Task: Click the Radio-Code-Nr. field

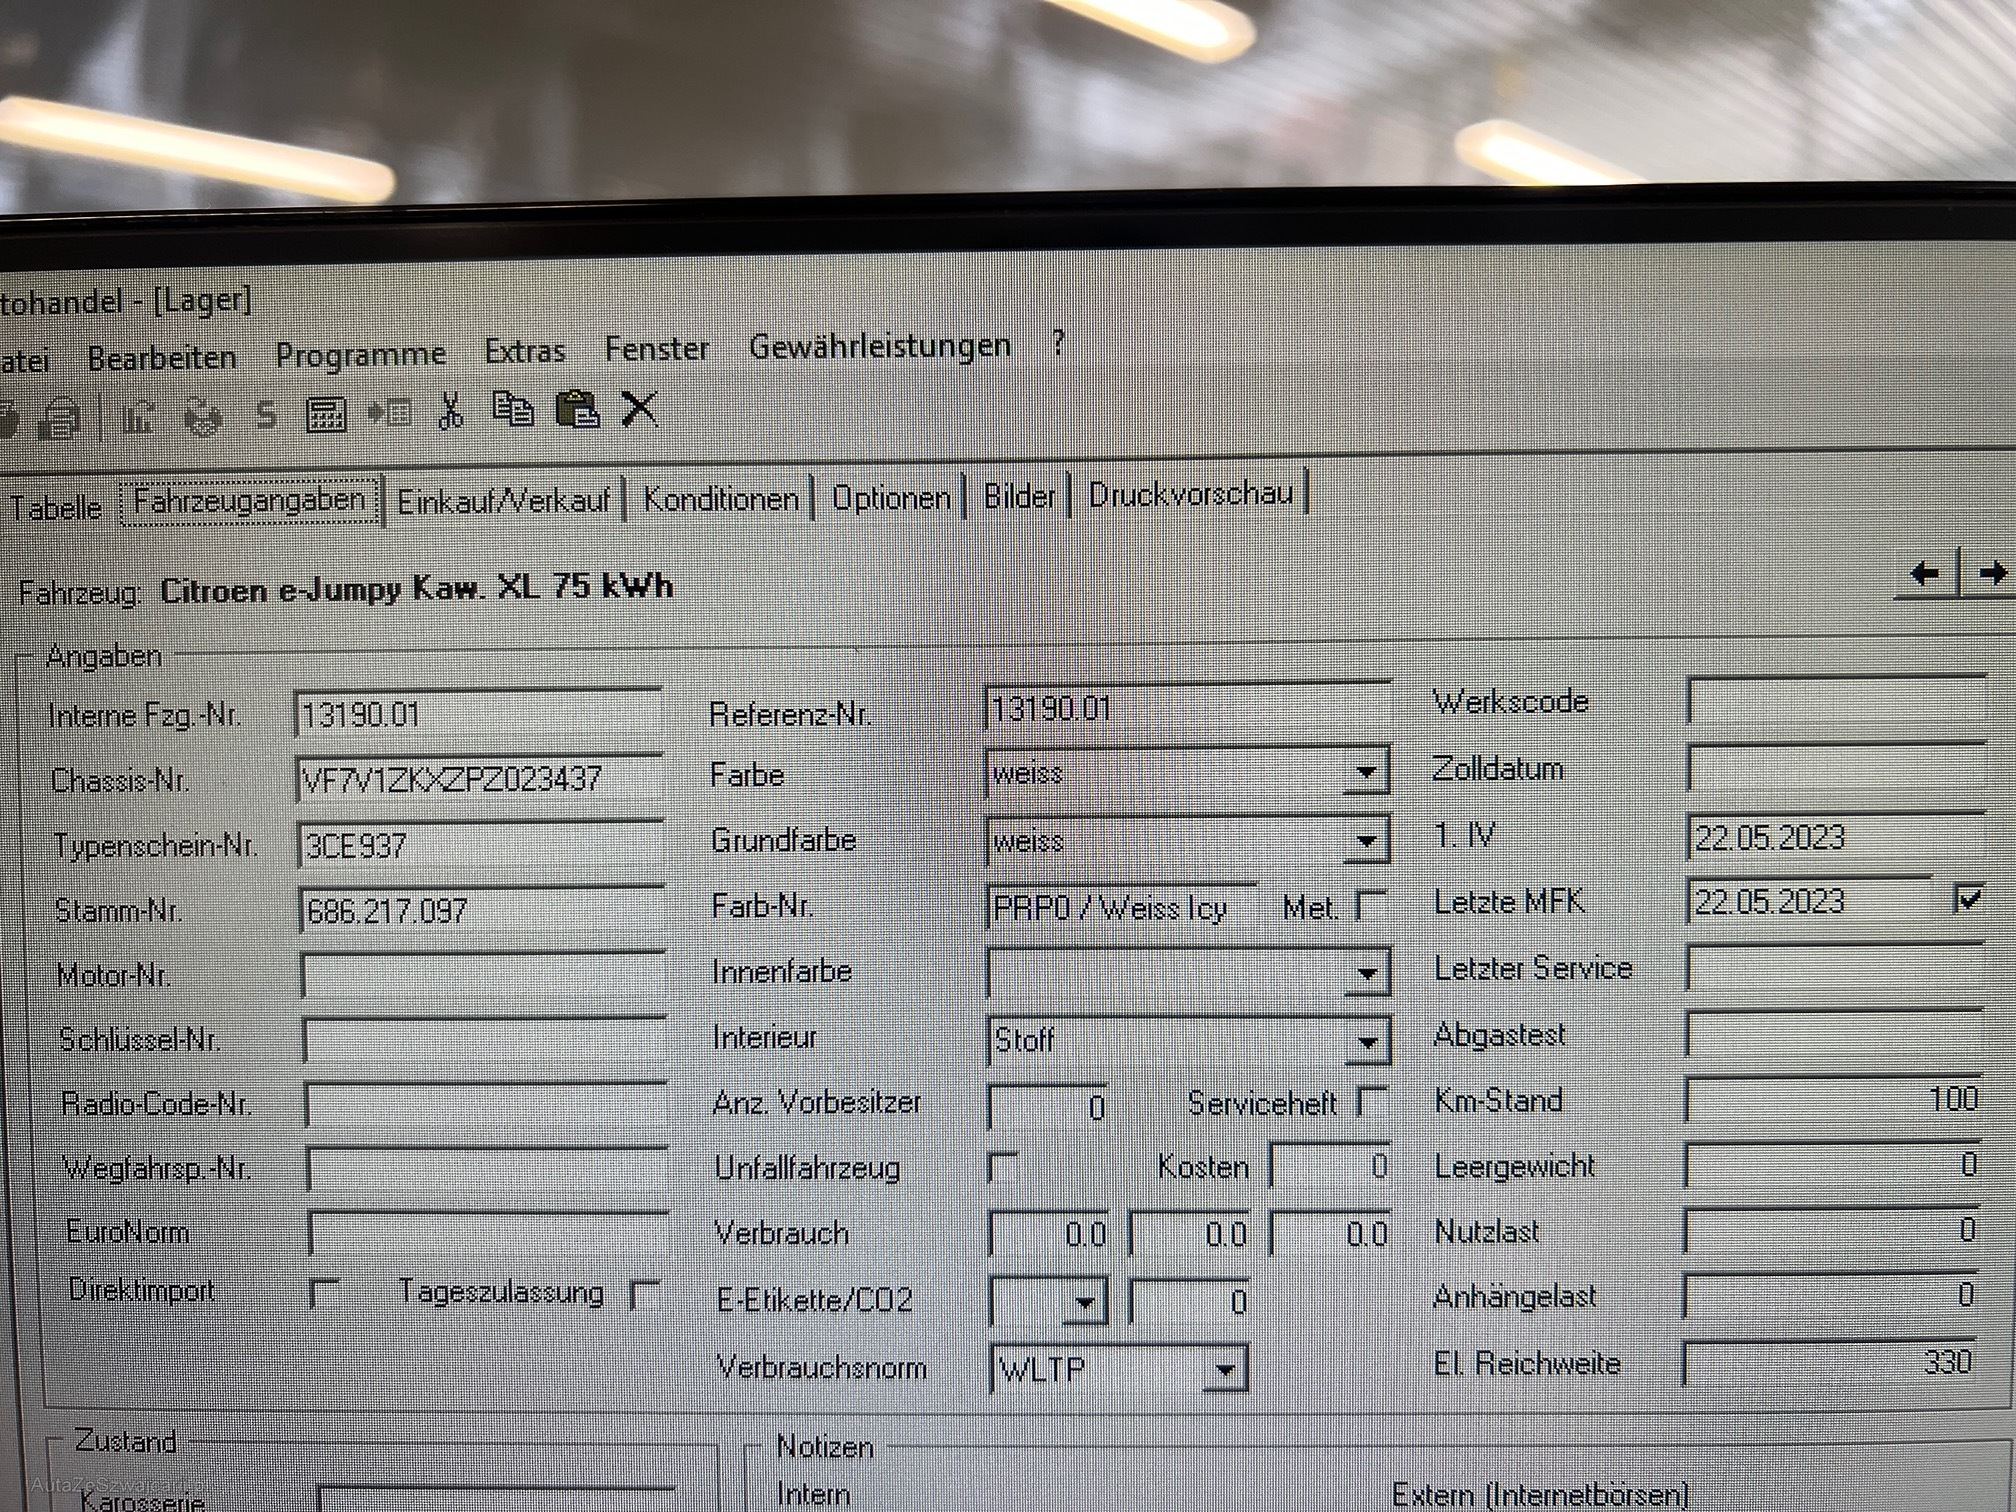Action: [x=486, y=1104]
